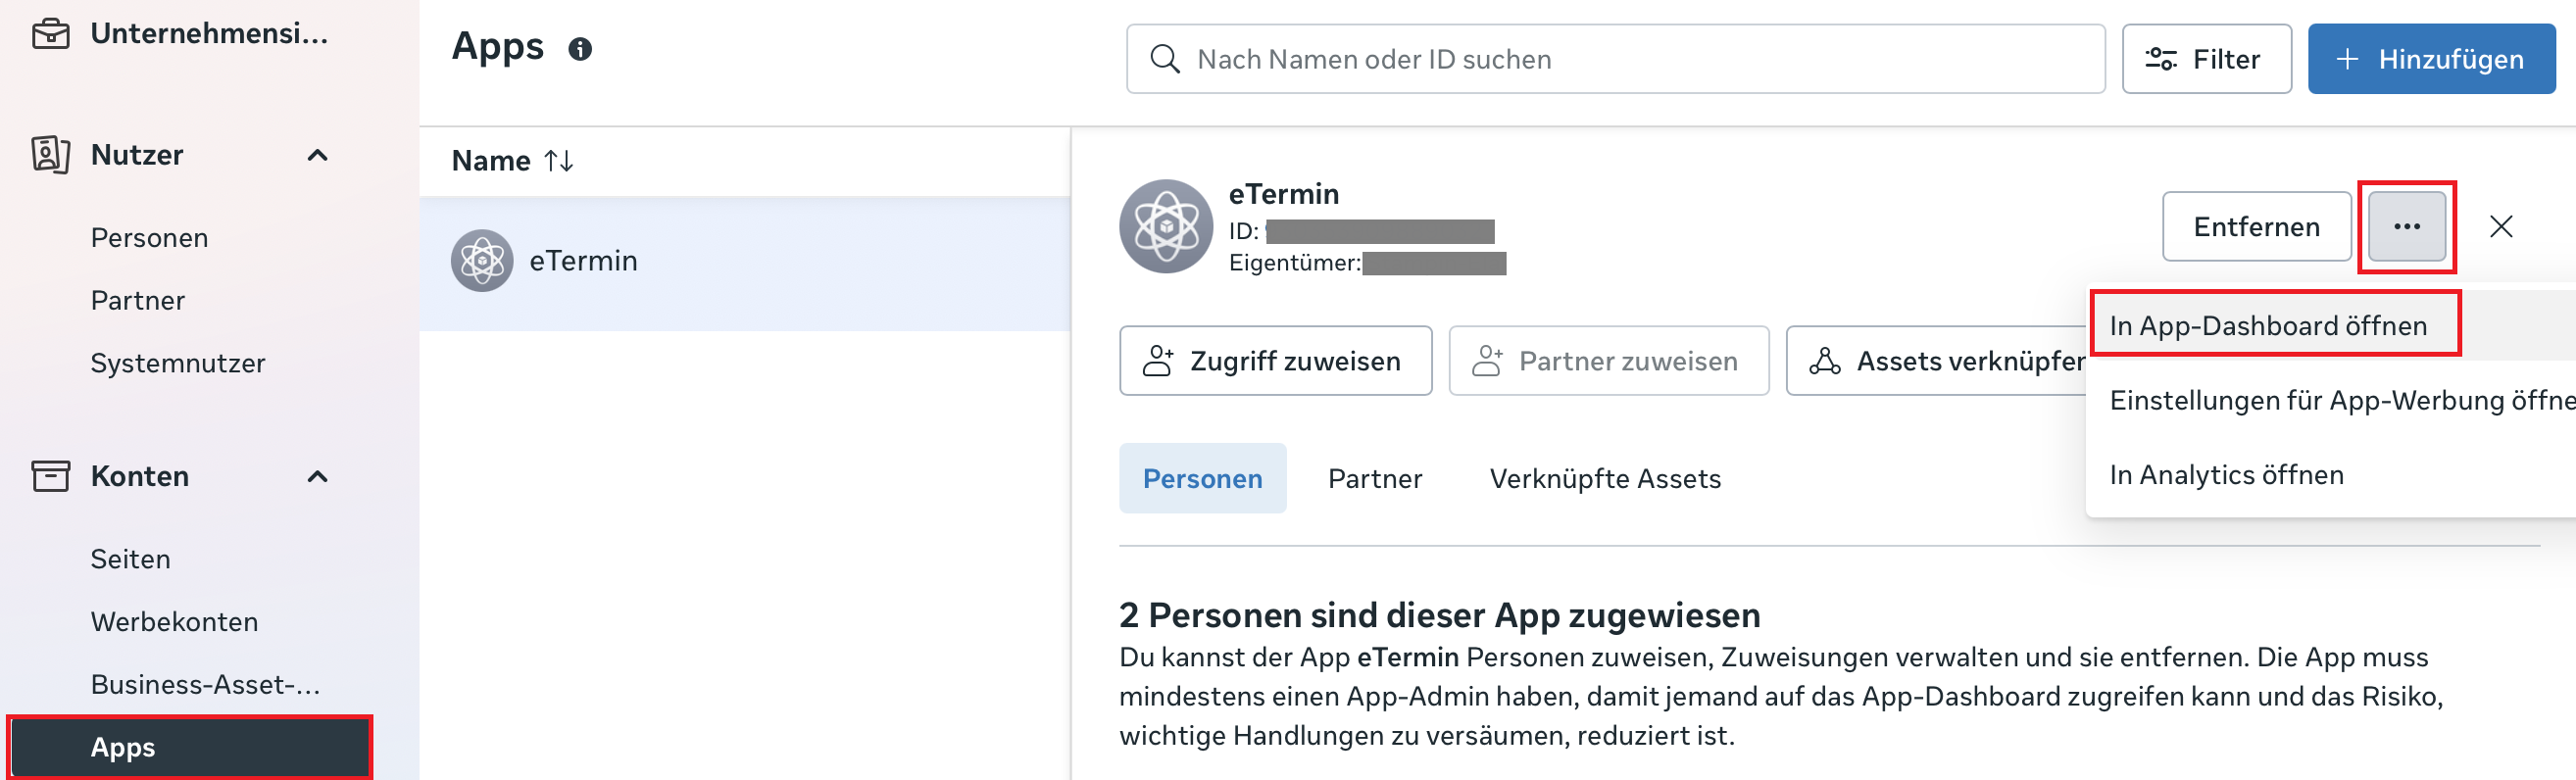Open Personen in sidebar
The width and height of the screenshot is (2576, 780).
[x=150, y=238]
